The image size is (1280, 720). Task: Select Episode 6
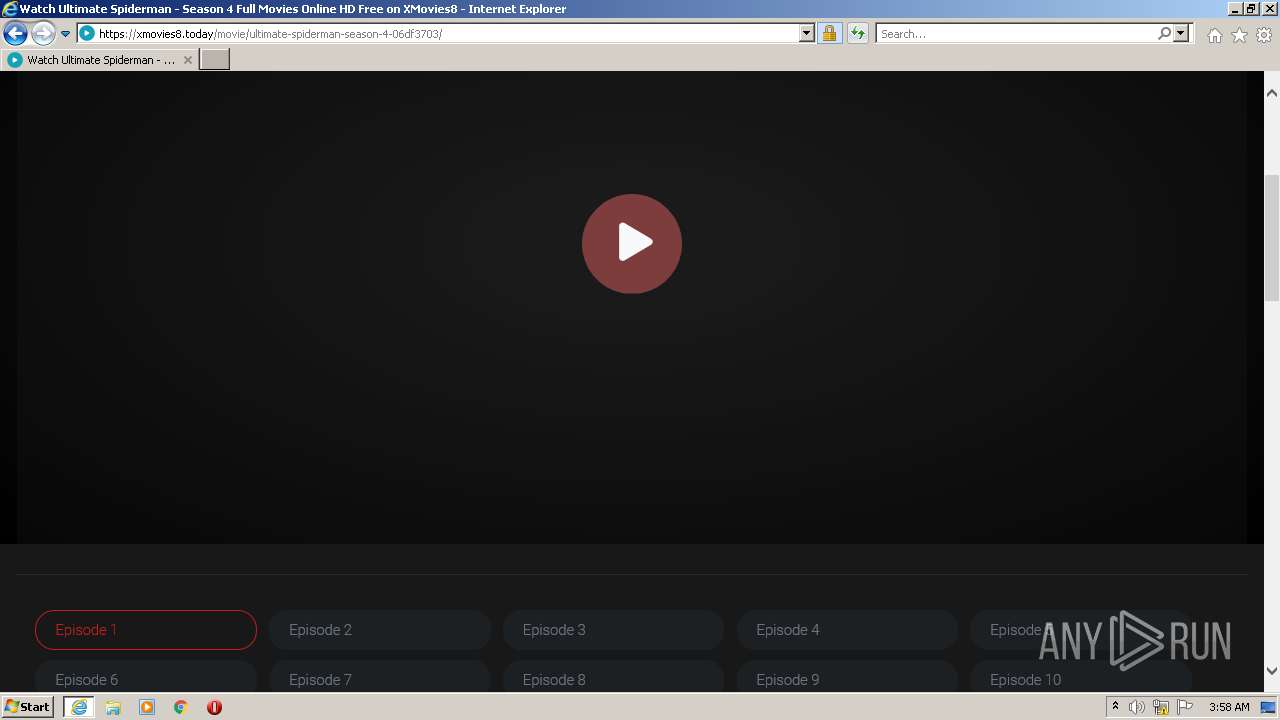click(146, 678)
